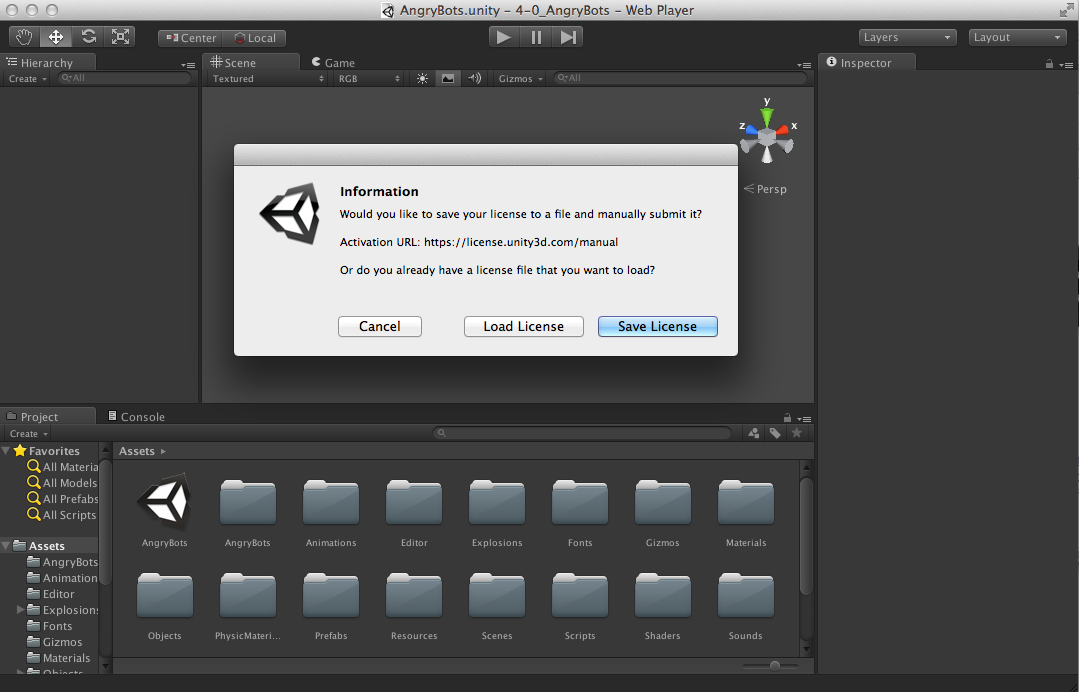Toggle Local handle rotation button
Image resolution: width=1079 pixels, height=692 pixels.
click(x=255, y=39)
